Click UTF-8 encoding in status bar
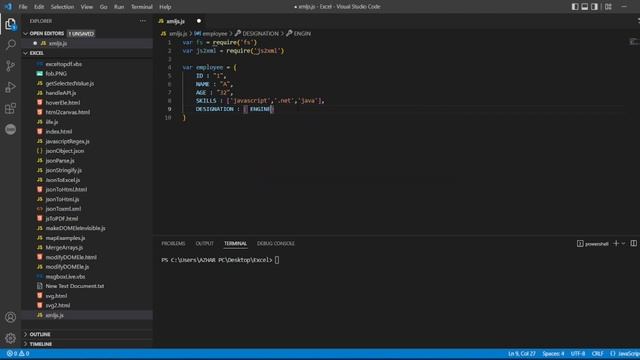The image size is (640, 360). (578, 353)
